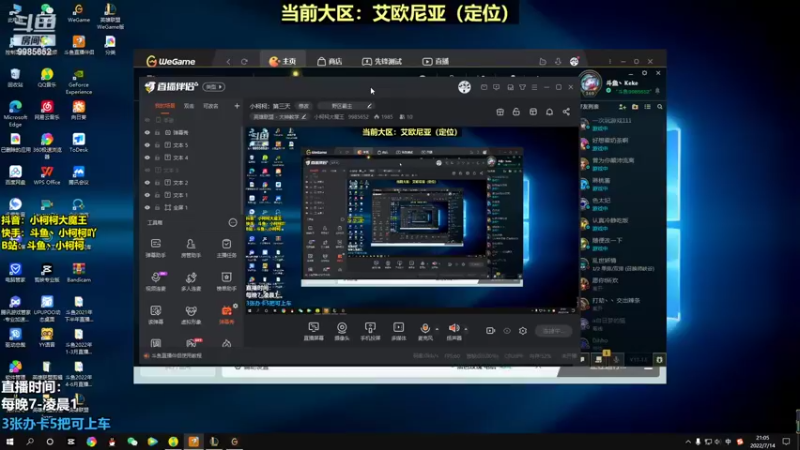Switch to third scene tab

pyautogui.click(x=211, y=106)
